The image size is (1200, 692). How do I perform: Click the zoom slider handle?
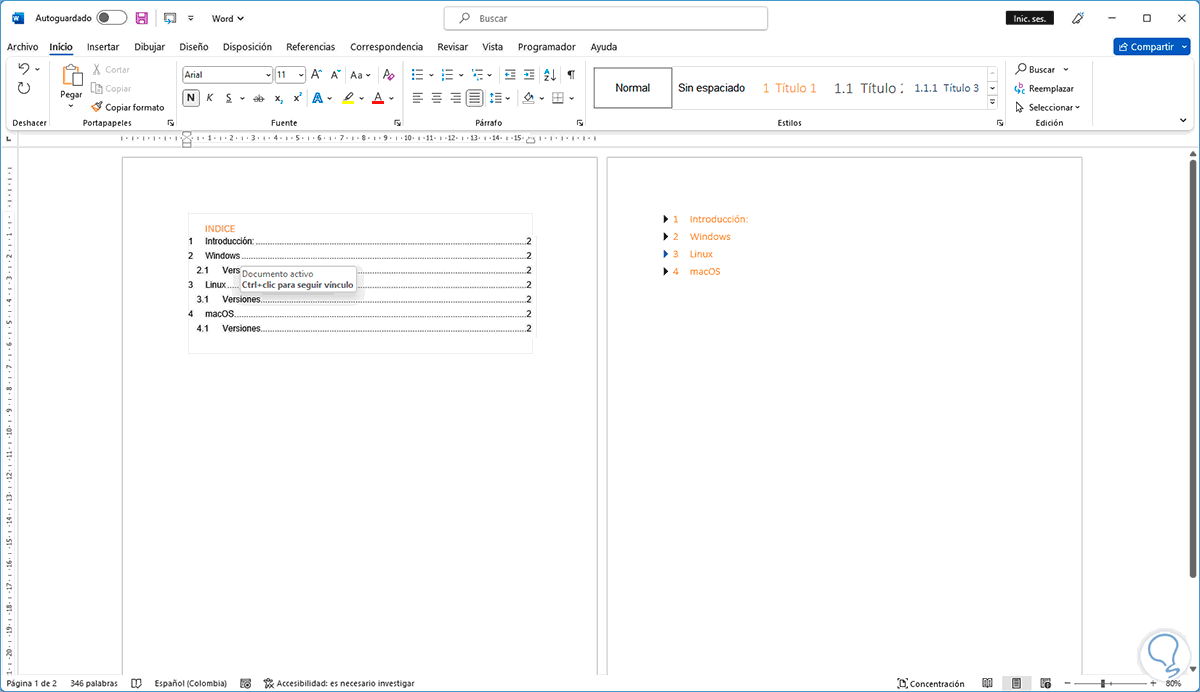point(1102,684)
